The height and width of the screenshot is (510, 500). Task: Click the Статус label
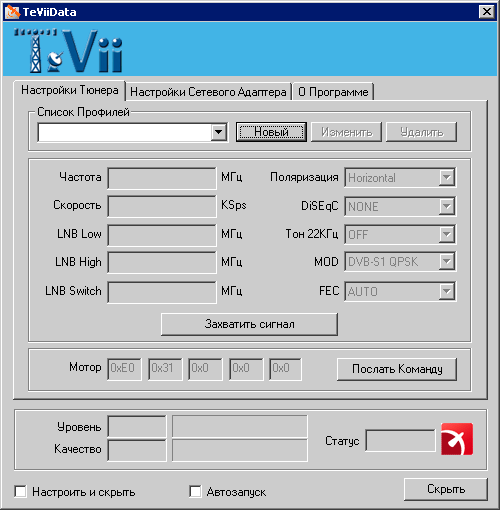click(x=342, y=441)
